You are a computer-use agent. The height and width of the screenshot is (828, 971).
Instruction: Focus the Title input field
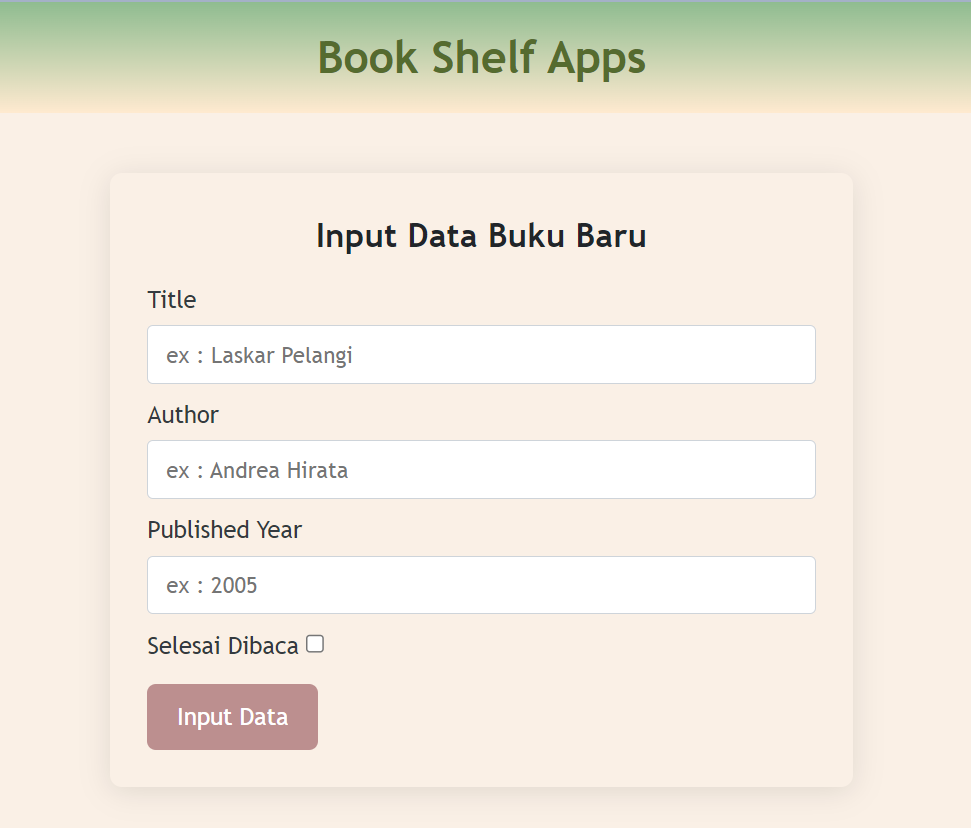[x=481, y=354]
